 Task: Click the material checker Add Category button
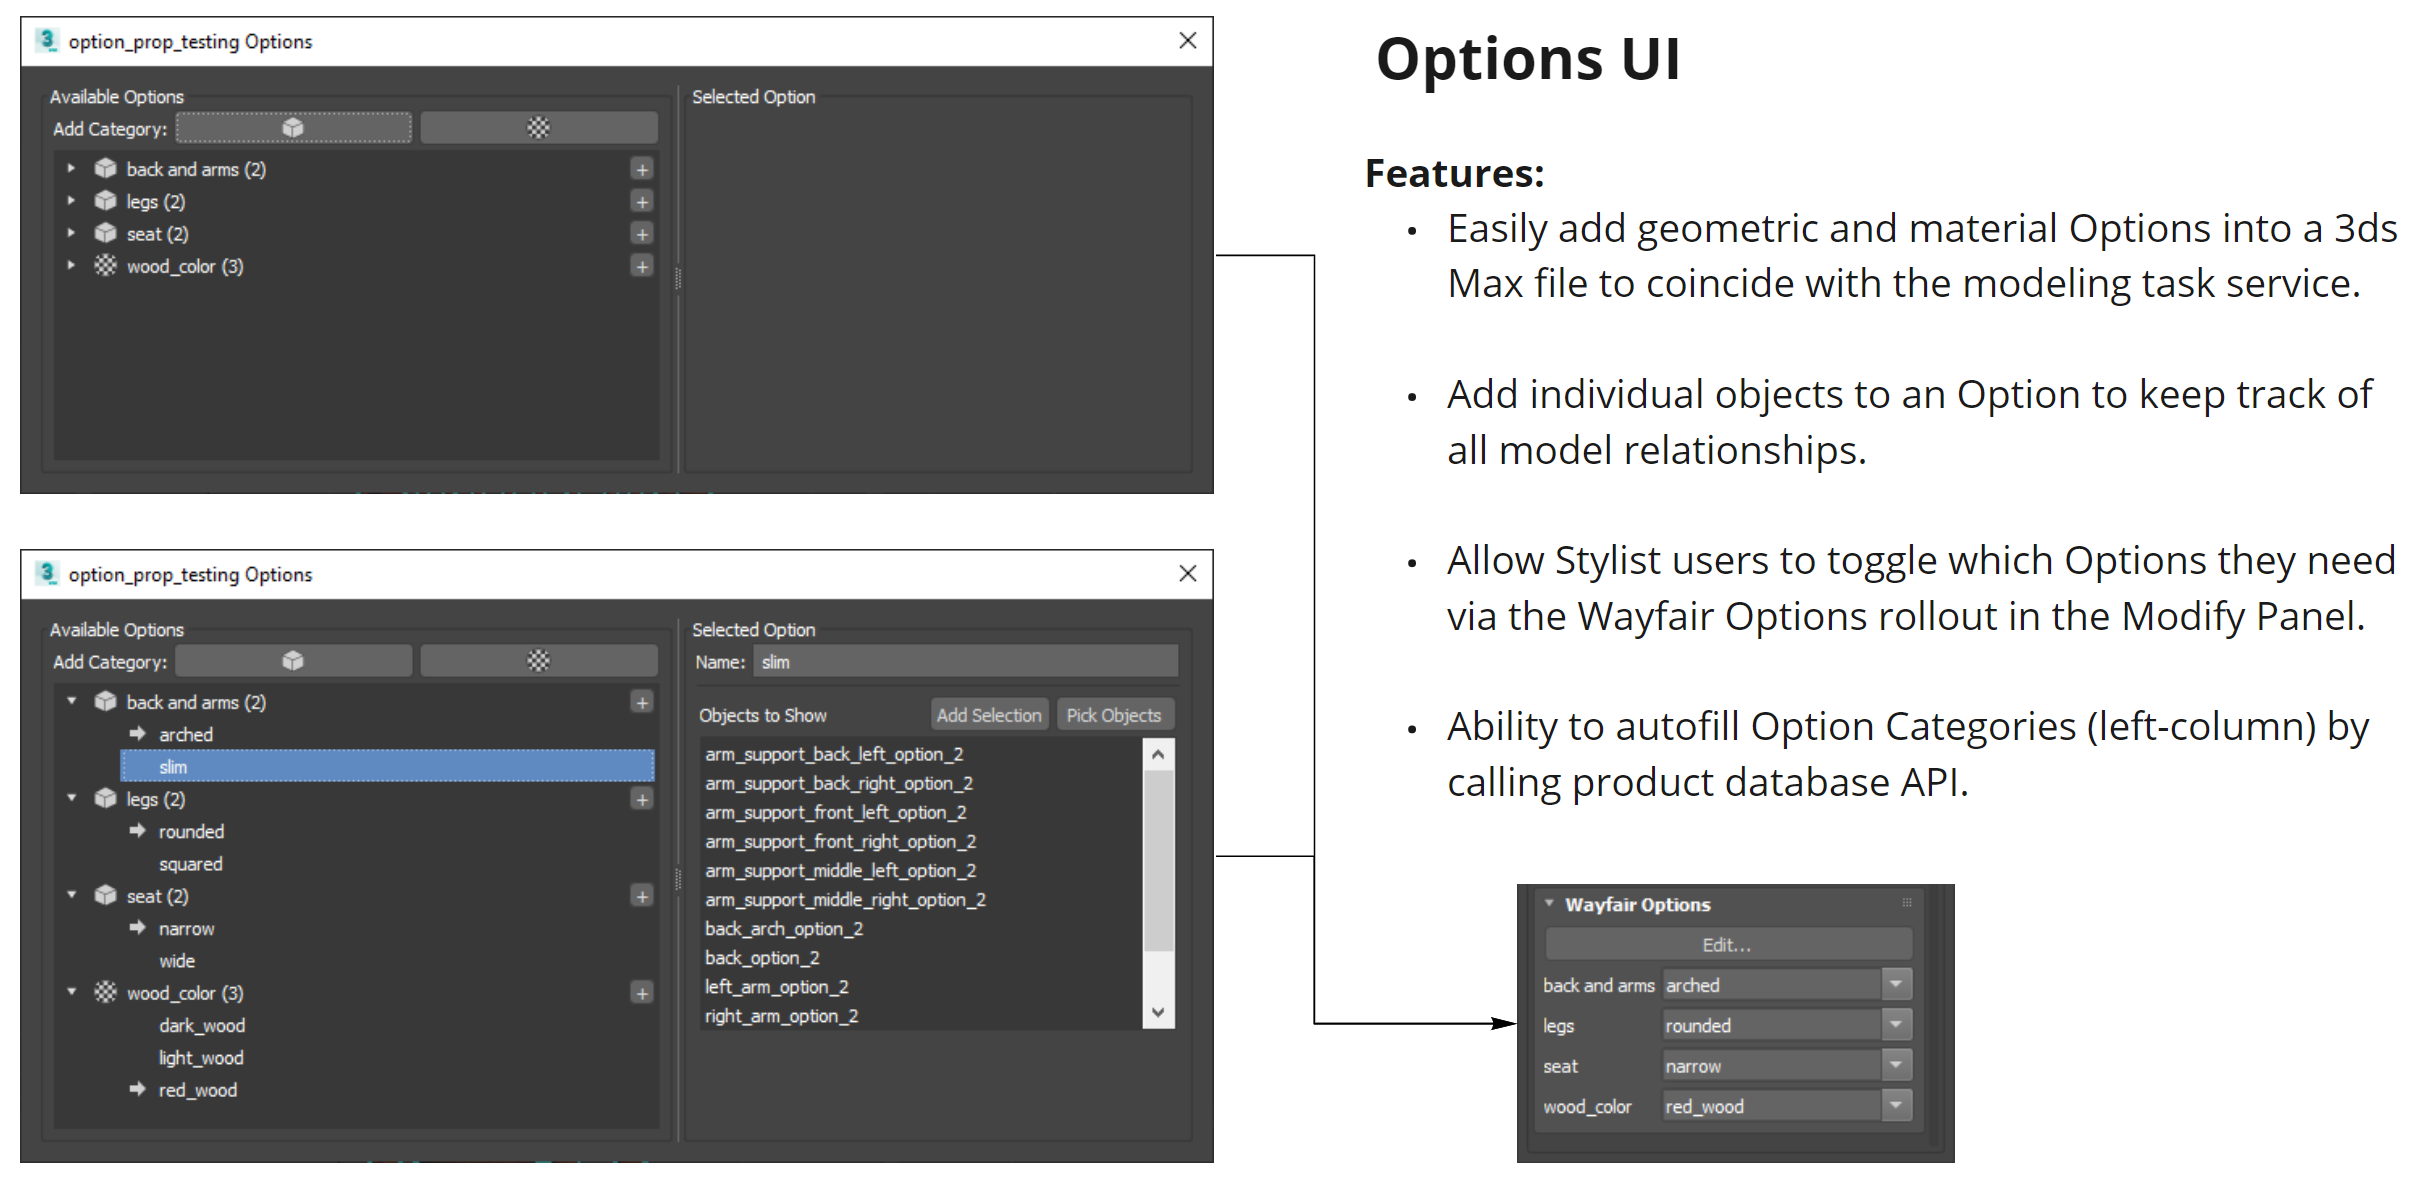pyautogui.click(x=539, y=128)
